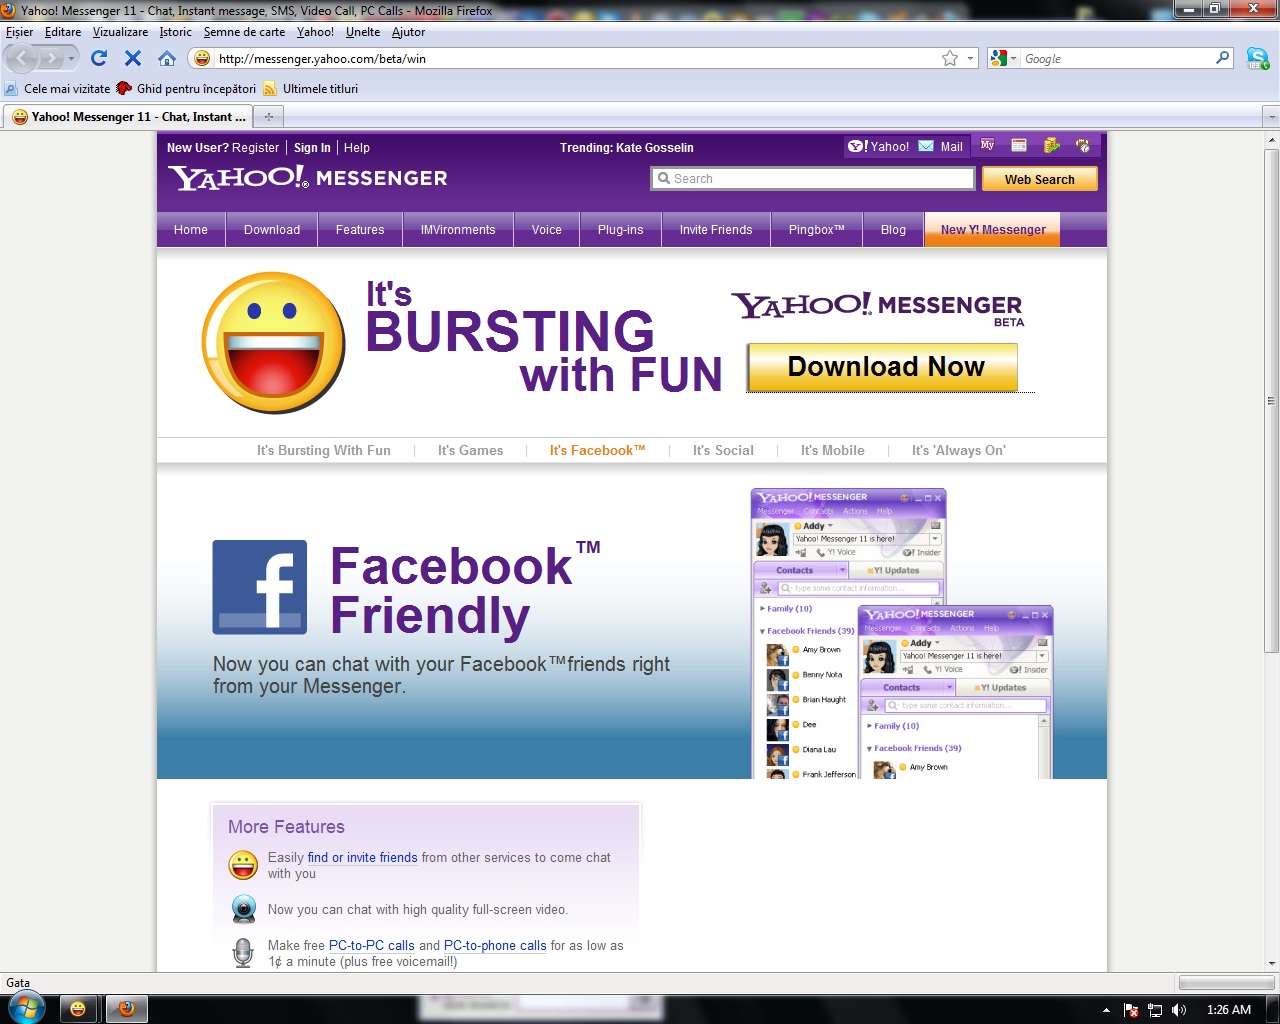The height and width of the screenshot is (1024, 1280).
Task: Bookmark this page with the star icon
Action: click(x=950, y=59)
